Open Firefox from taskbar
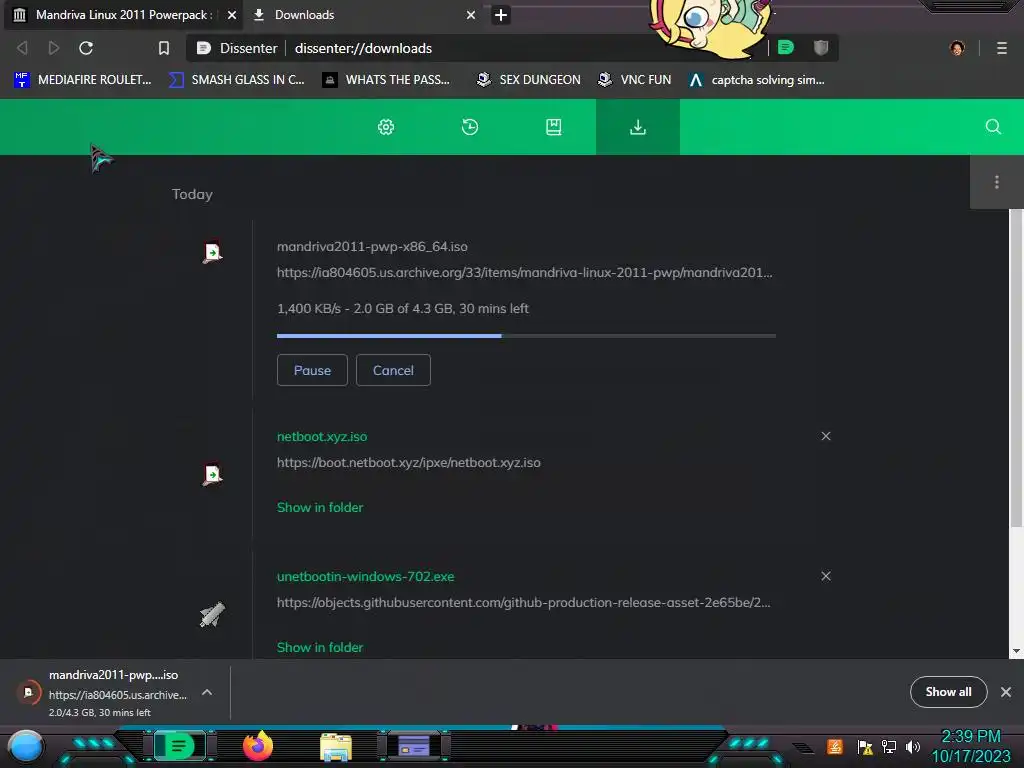 [258, 746]
